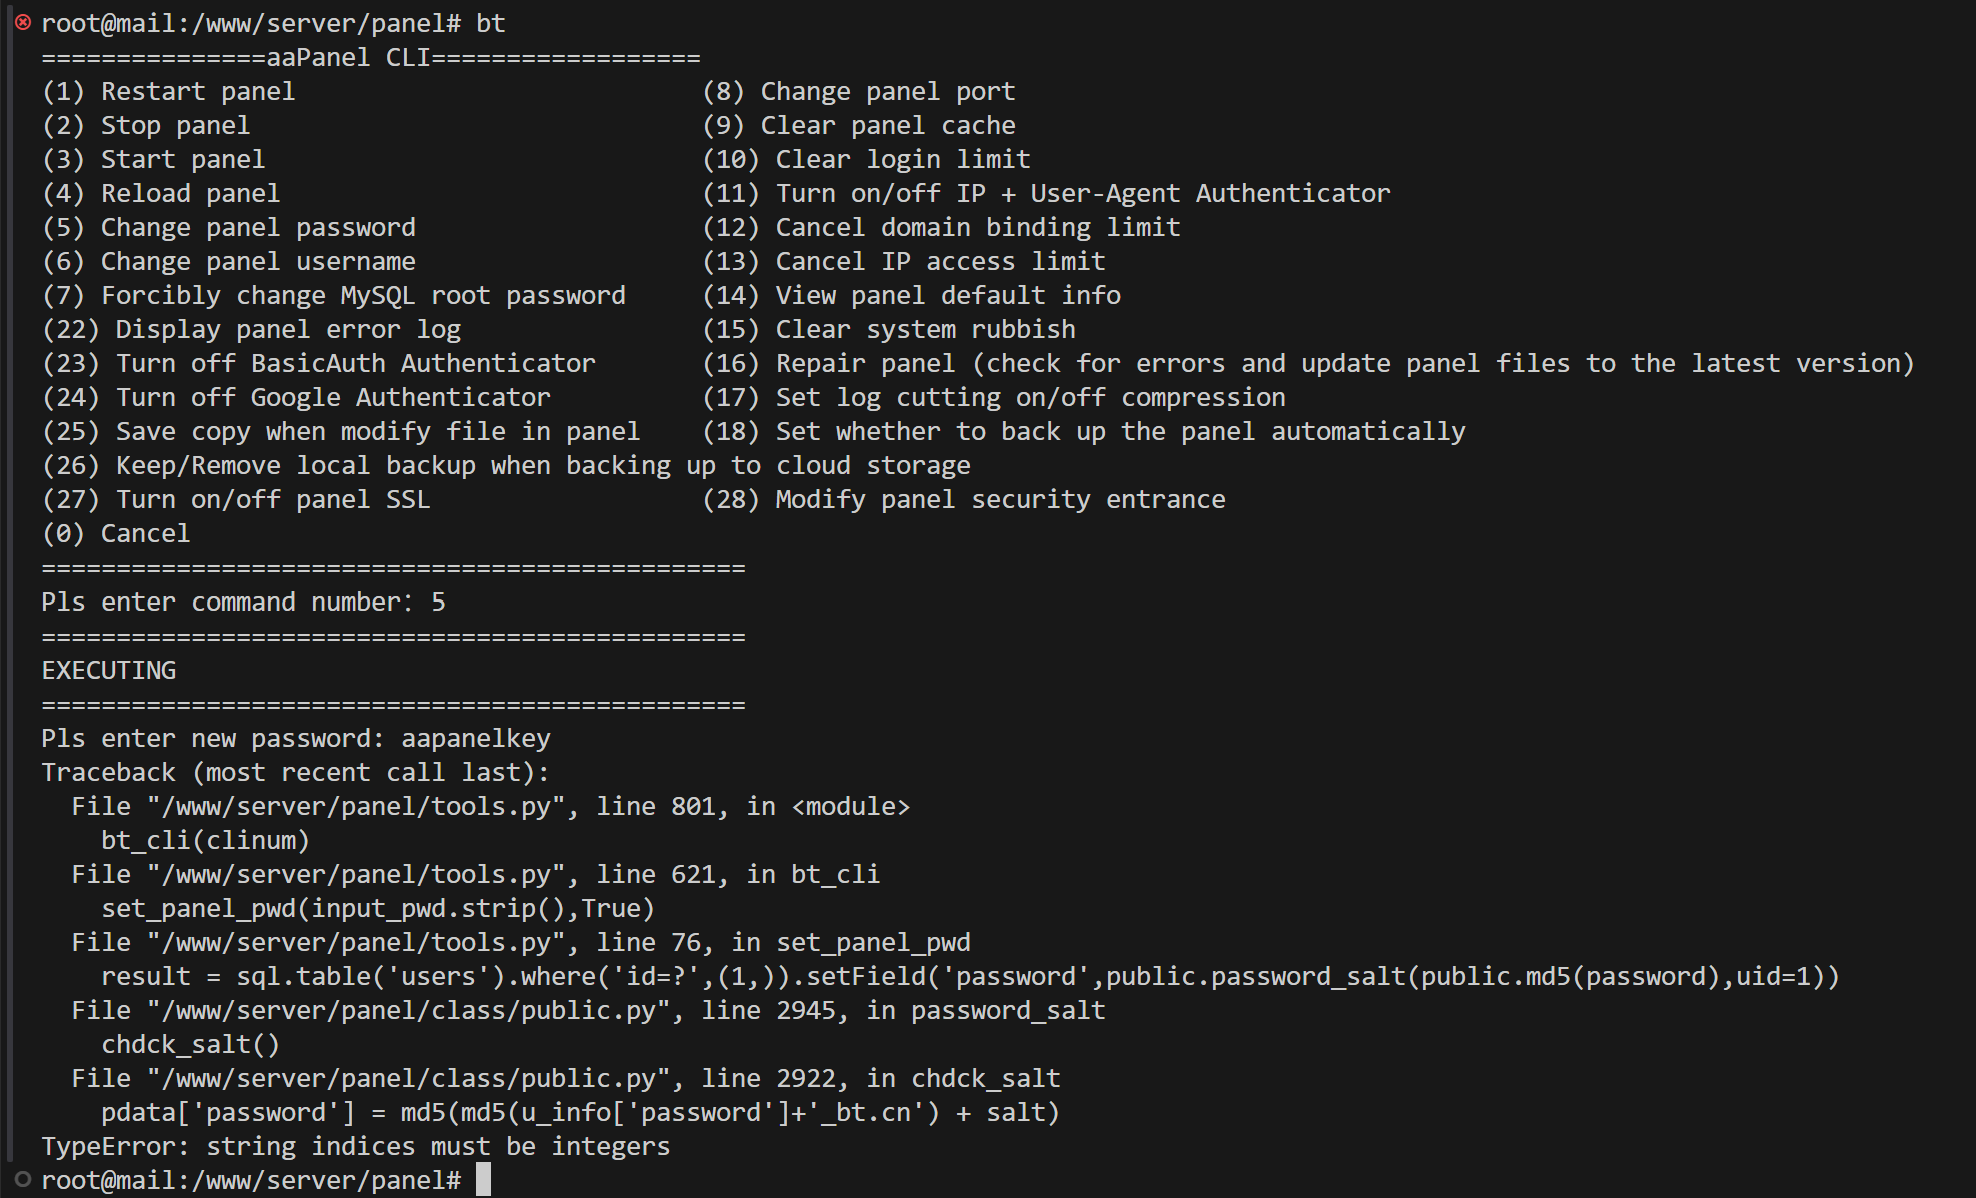Open the public.py path on the line 2922 traceback
The height and width of the screenshot is (1198, 1976).
[x=409, y=1079]
